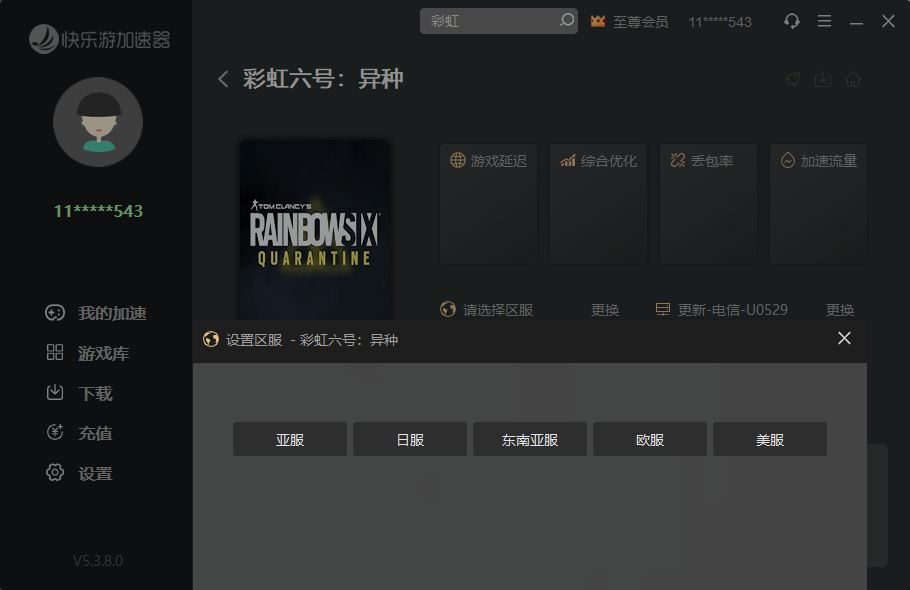Select the 欧服 region

[650, 439]
